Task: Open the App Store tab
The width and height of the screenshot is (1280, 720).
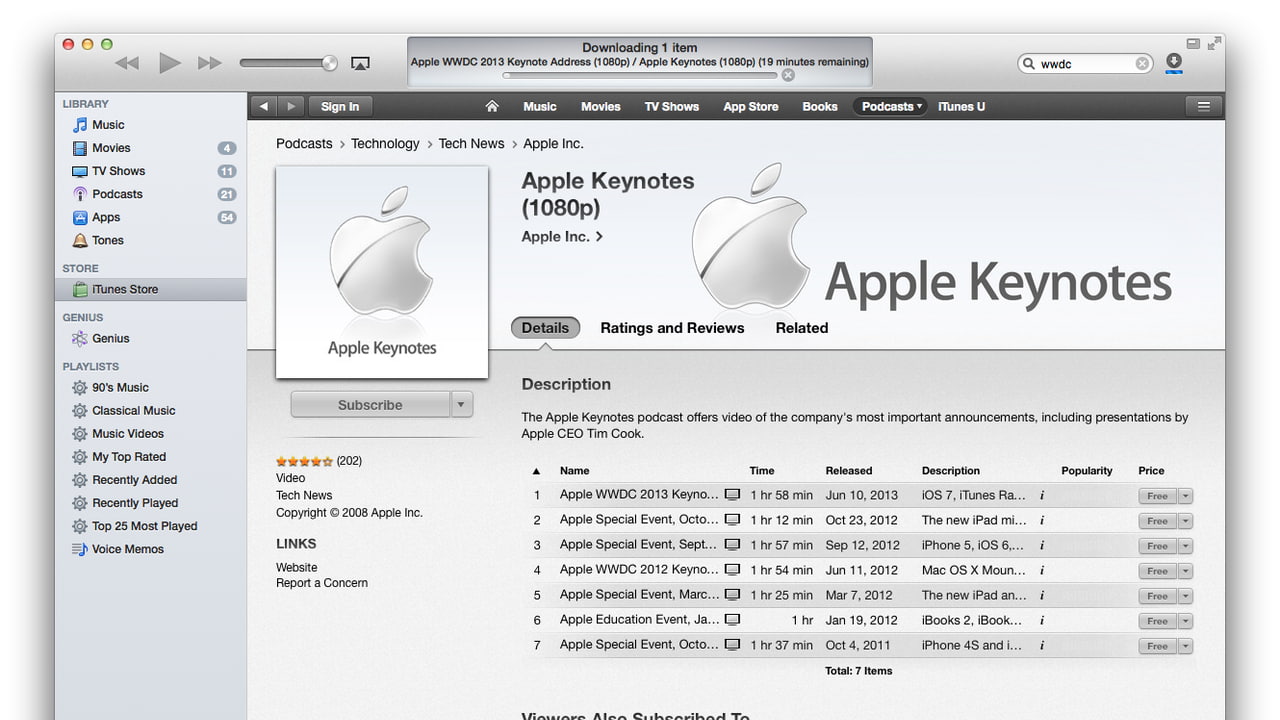Action: [x=751, y=106]
